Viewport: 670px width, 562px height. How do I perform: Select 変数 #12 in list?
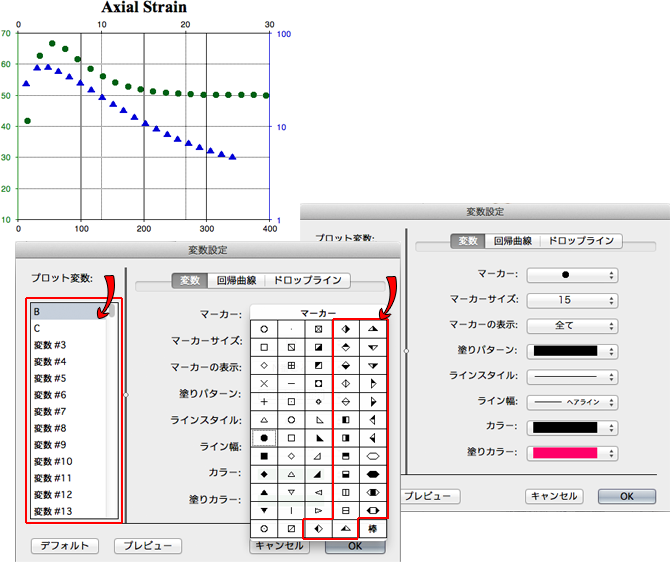[68, 494]
